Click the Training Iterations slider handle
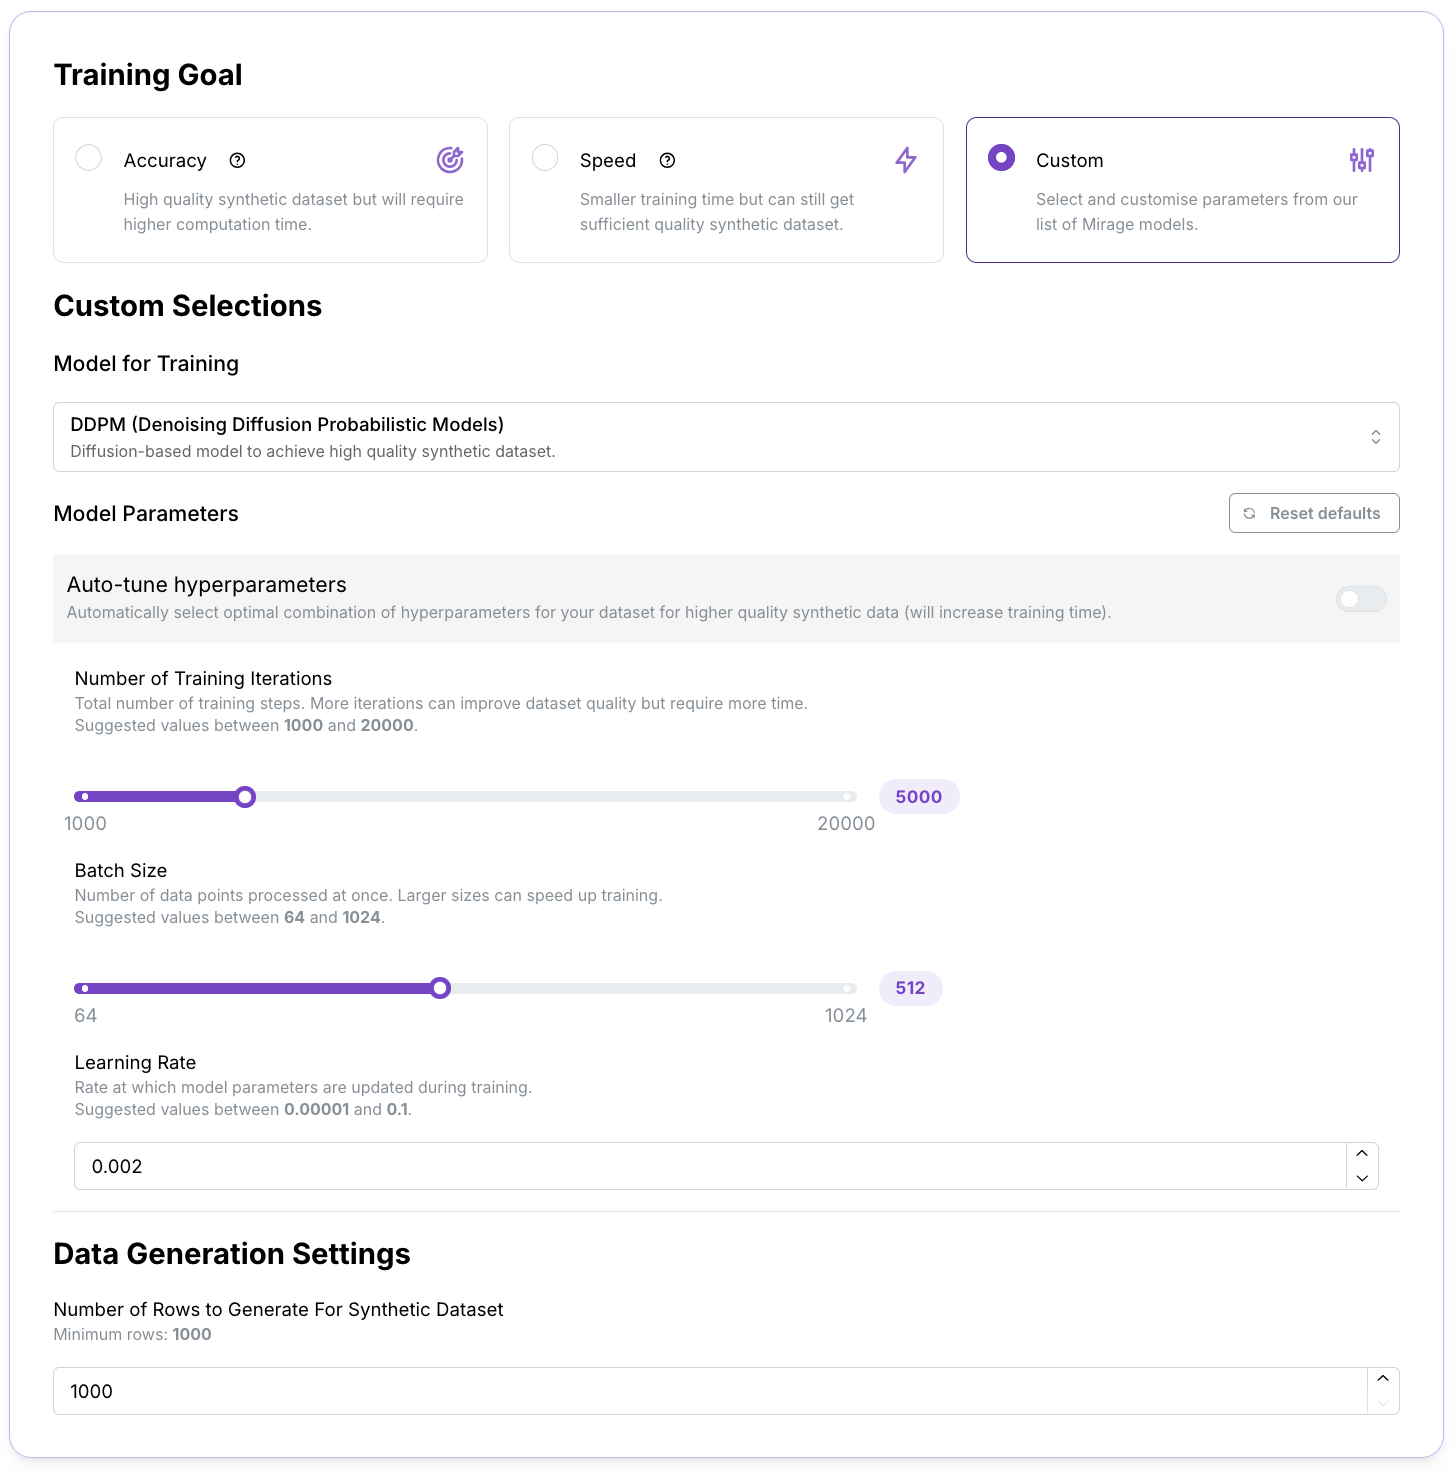 [x=245, y=797]
